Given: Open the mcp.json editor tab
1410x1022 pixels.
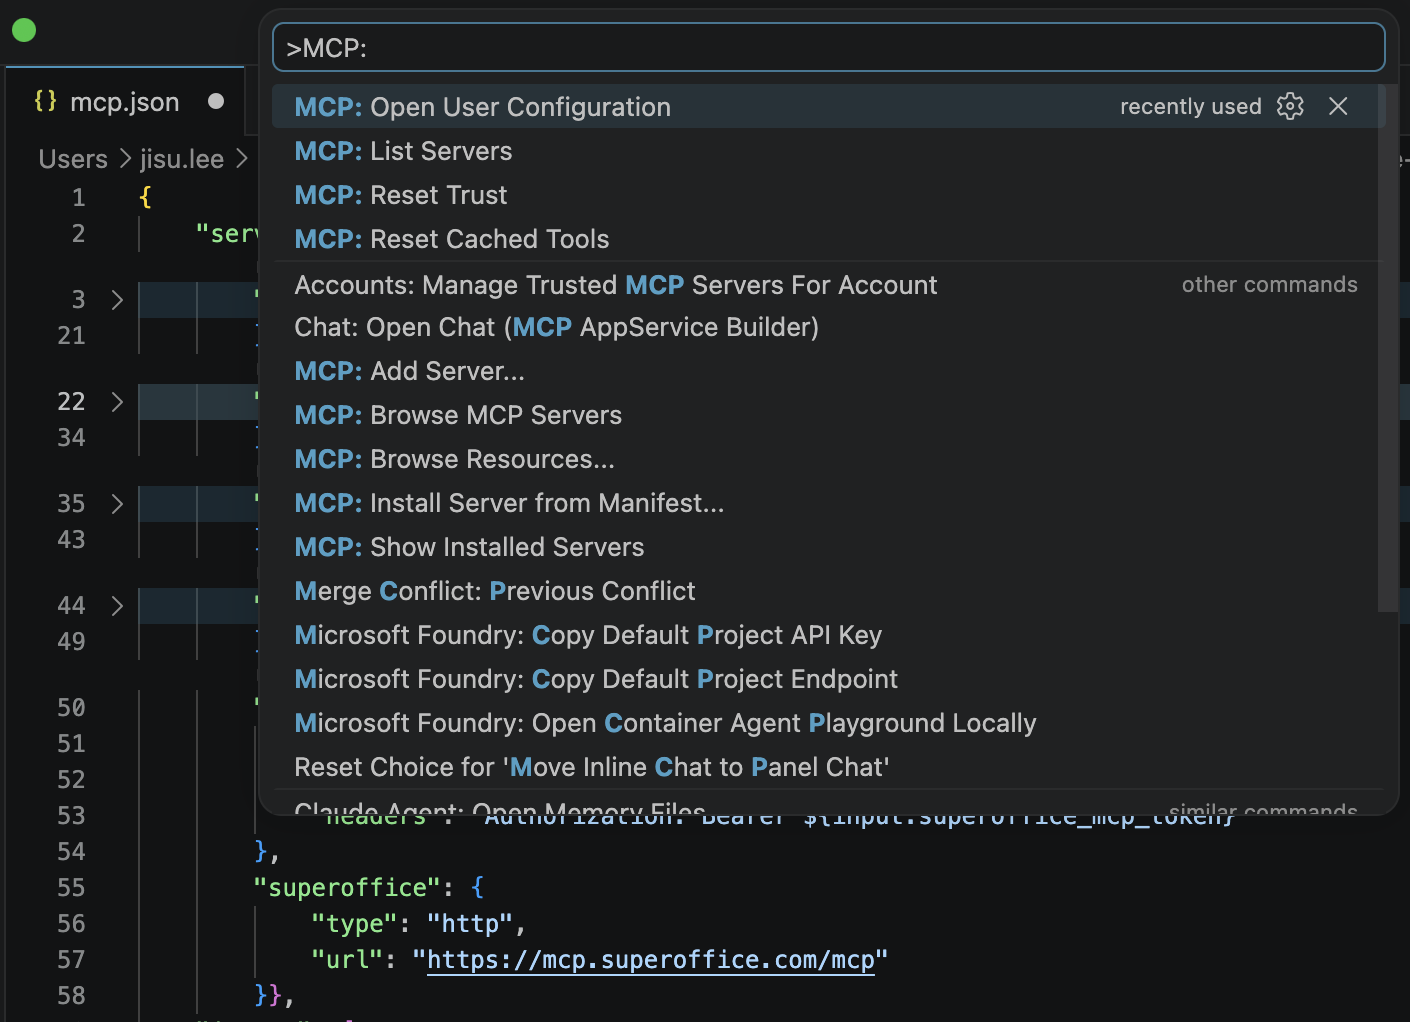Looking at the screenshot, I should [x=125, y=101].
